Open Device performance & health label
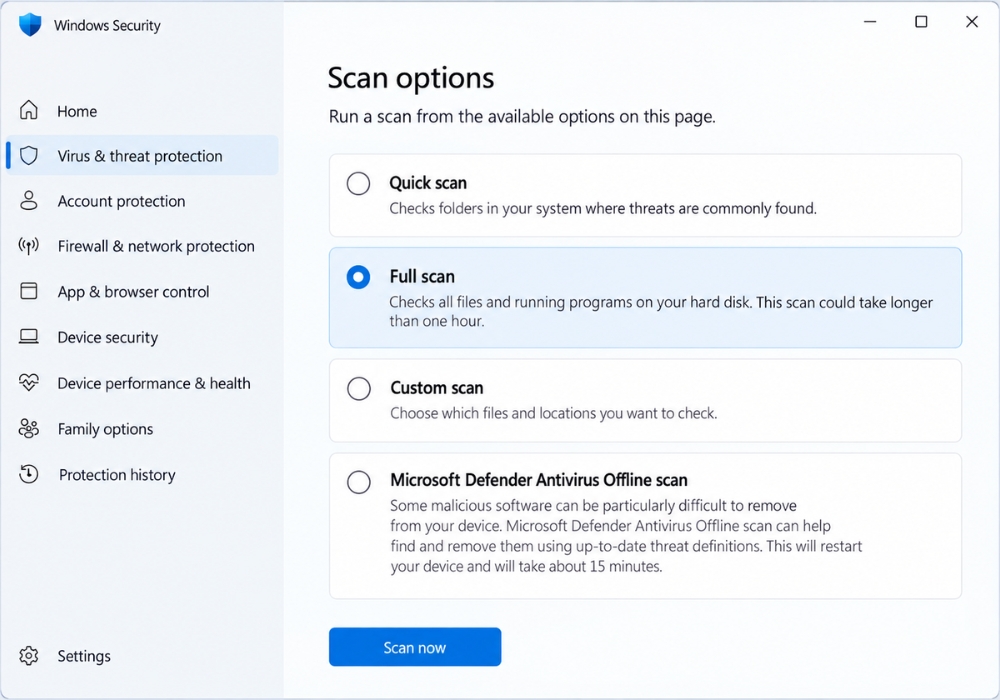The width and height of the screenshot is (1000, 700). (x=154, y=383)
